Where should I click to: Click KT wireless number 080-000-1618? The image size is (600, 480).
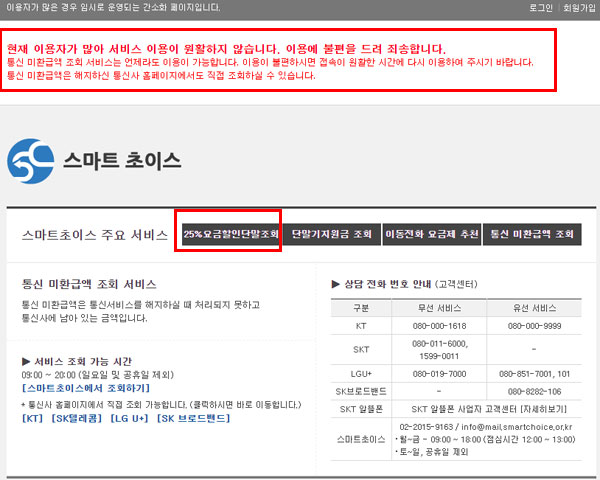439,326
